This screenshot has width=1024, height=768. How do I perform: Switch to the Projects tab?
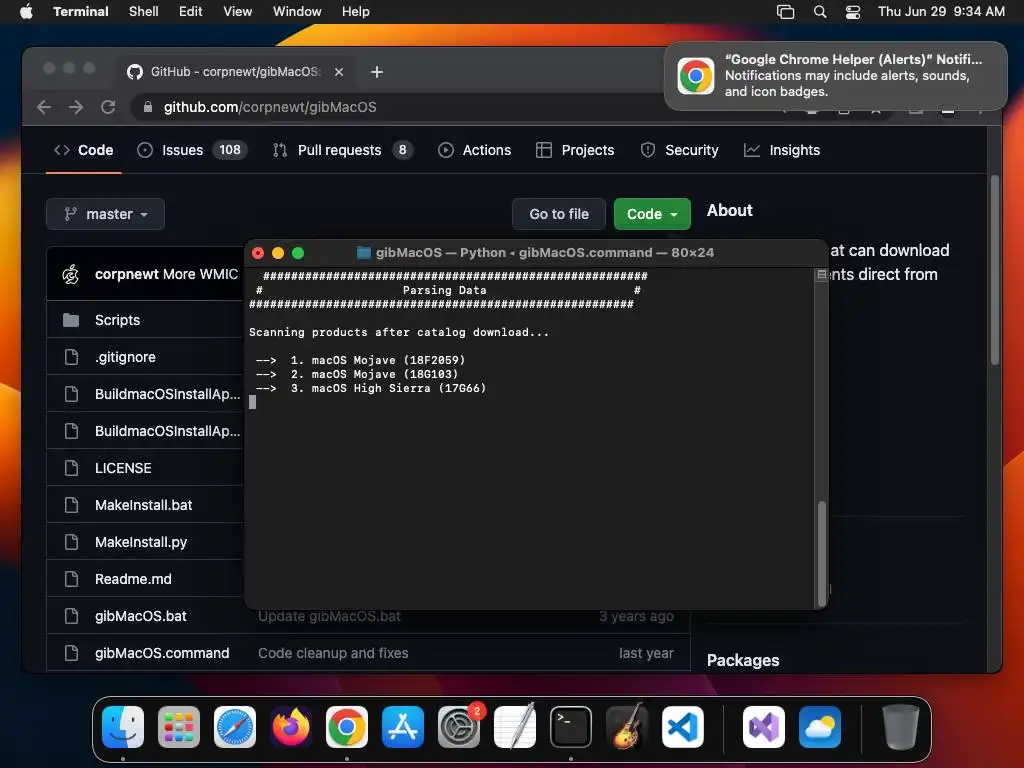pyautogui.click(x=575, y=150)
